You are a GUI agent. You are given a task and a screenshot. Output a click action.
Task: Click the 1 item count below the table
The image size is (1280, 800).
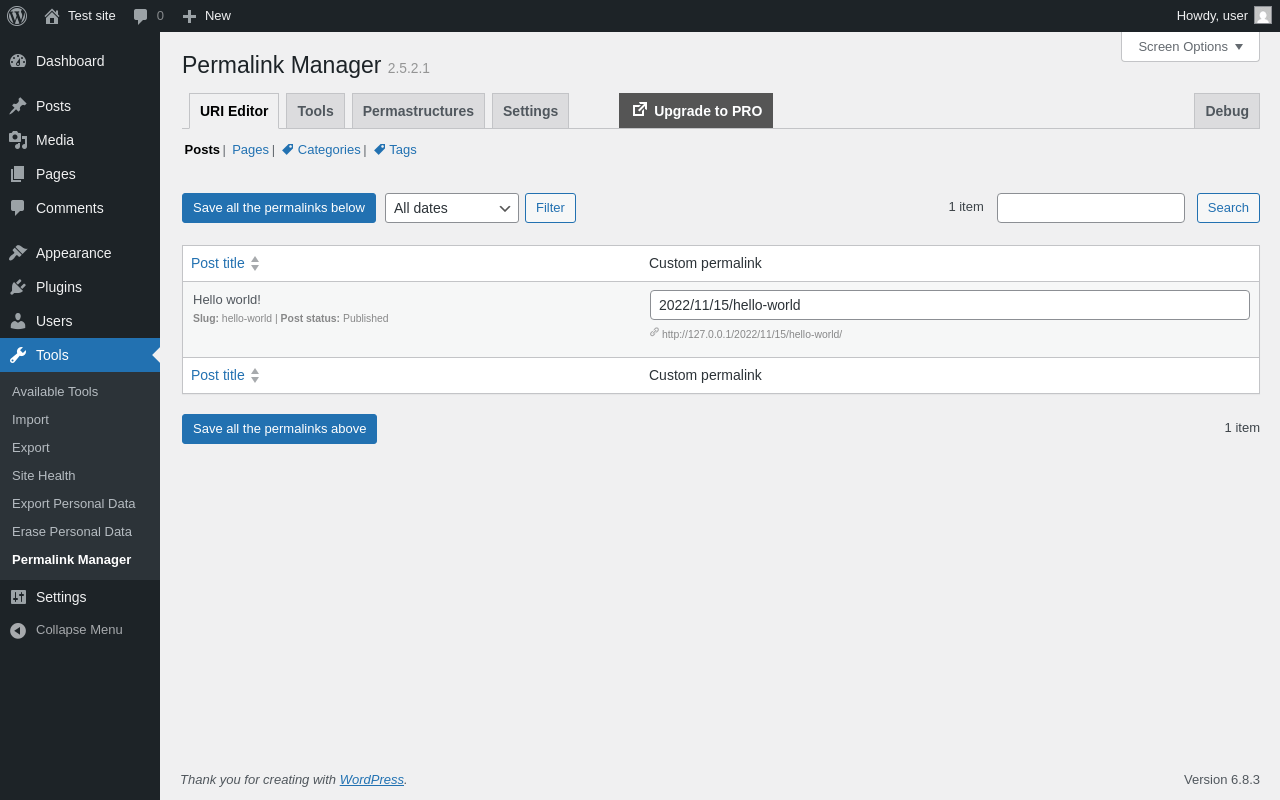coord(1242,428)
